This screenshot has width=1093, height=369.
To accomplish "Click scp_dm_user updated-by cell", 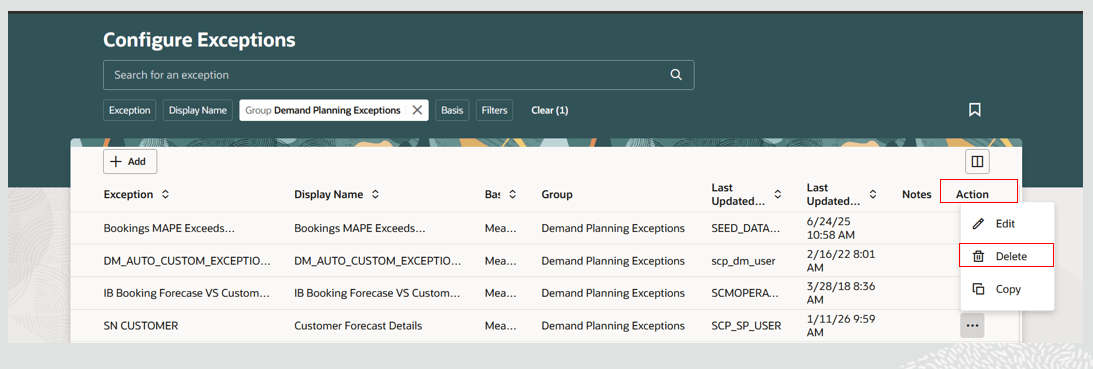I will click(x=743, y=261).
